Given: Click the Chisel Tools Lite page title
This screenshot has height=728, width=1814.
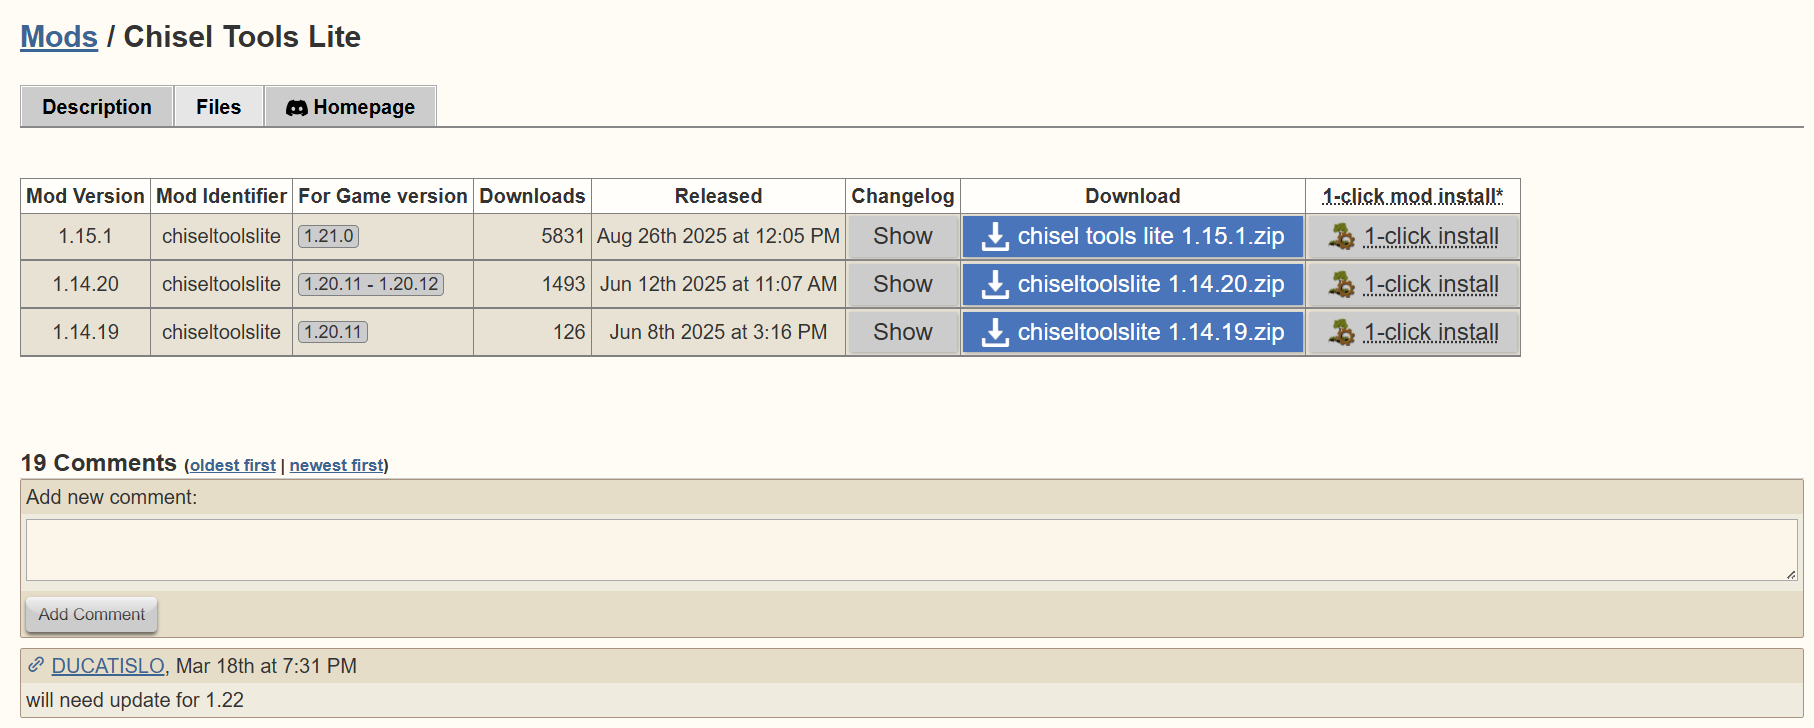Looking at the screenshot, I should click(x=242, y=37).
